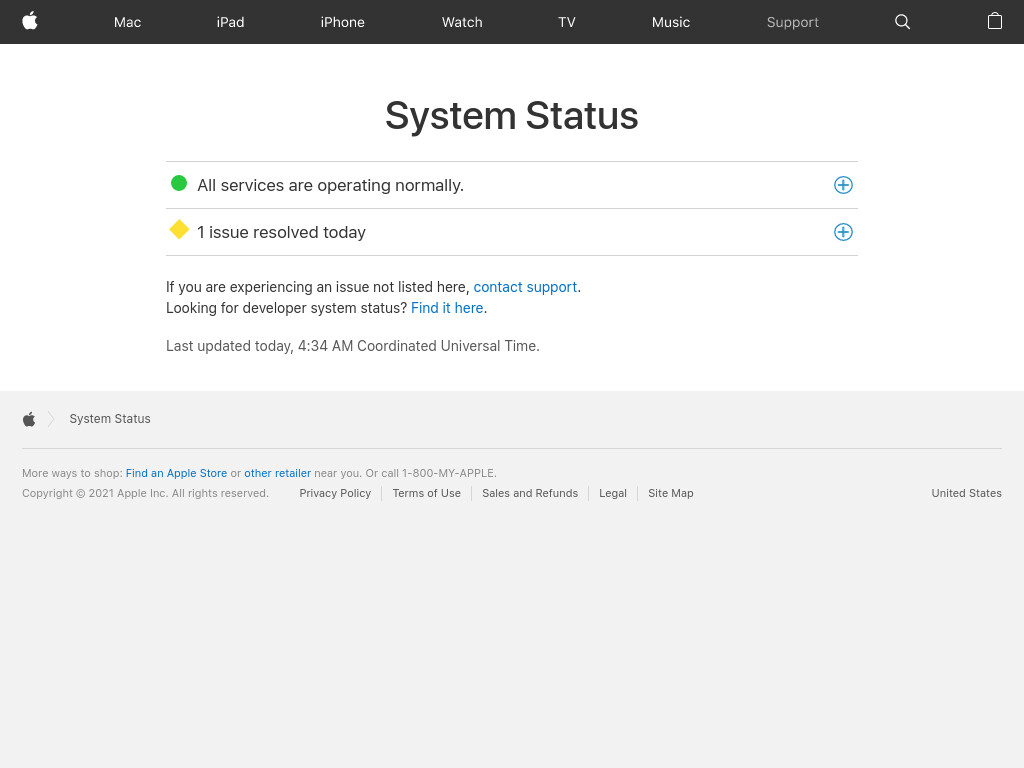Expand the 'All services are operating normally' row
Viewport: 1024px width, 768px height.
point(843,185)
